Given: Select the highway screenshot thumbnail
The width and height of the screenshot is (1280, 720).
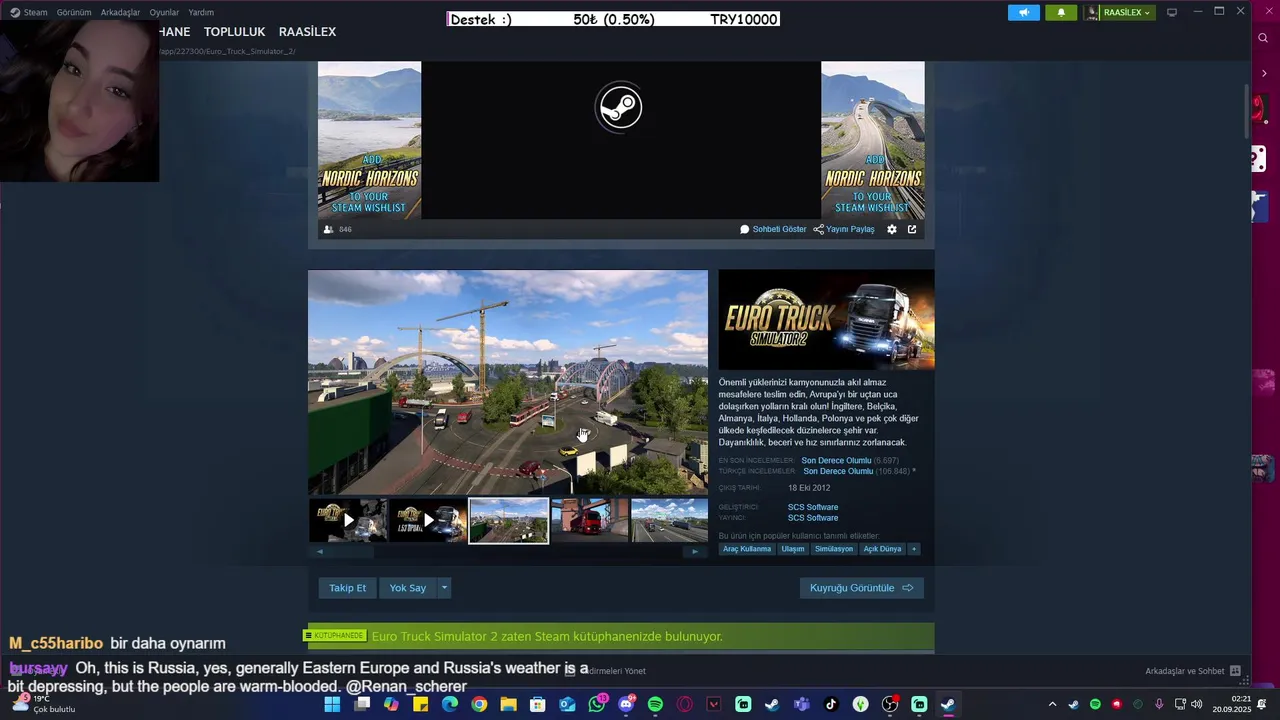Looking at the screenshot, I should pos(669,520).
